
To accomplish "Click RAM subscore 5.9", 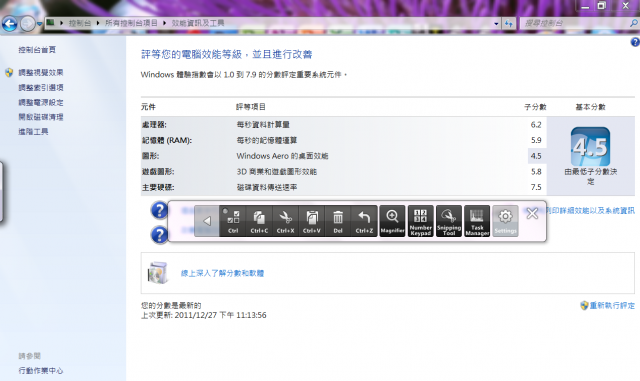I will 536,140.
